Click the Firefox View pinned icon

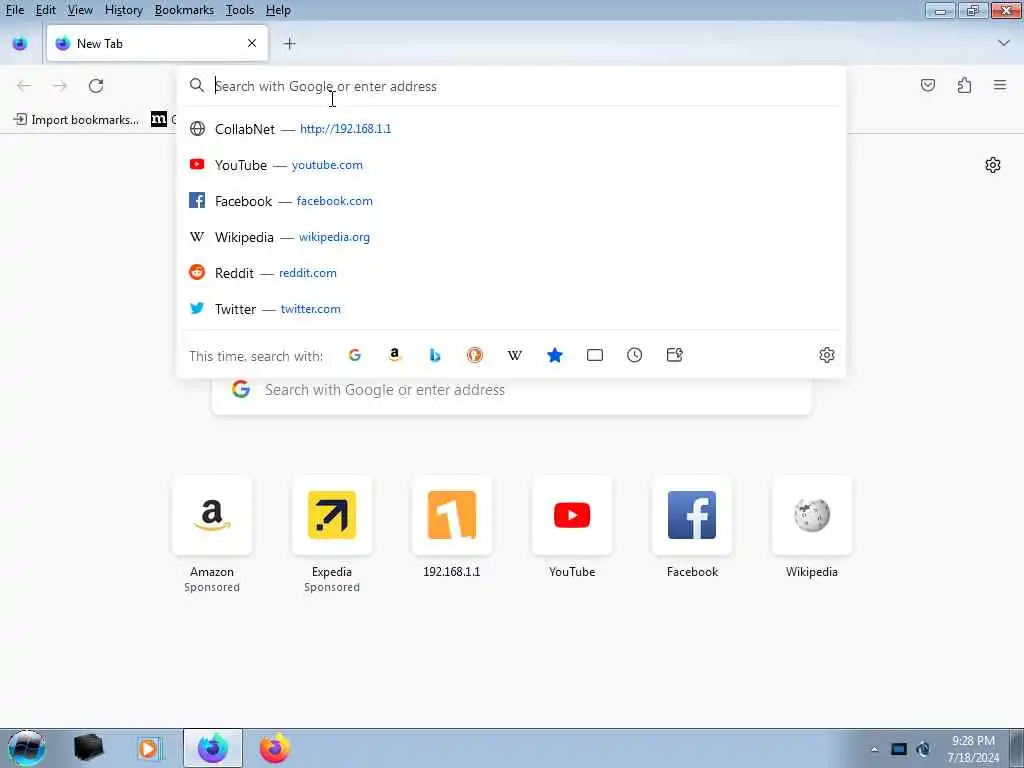tap(20, 44)
